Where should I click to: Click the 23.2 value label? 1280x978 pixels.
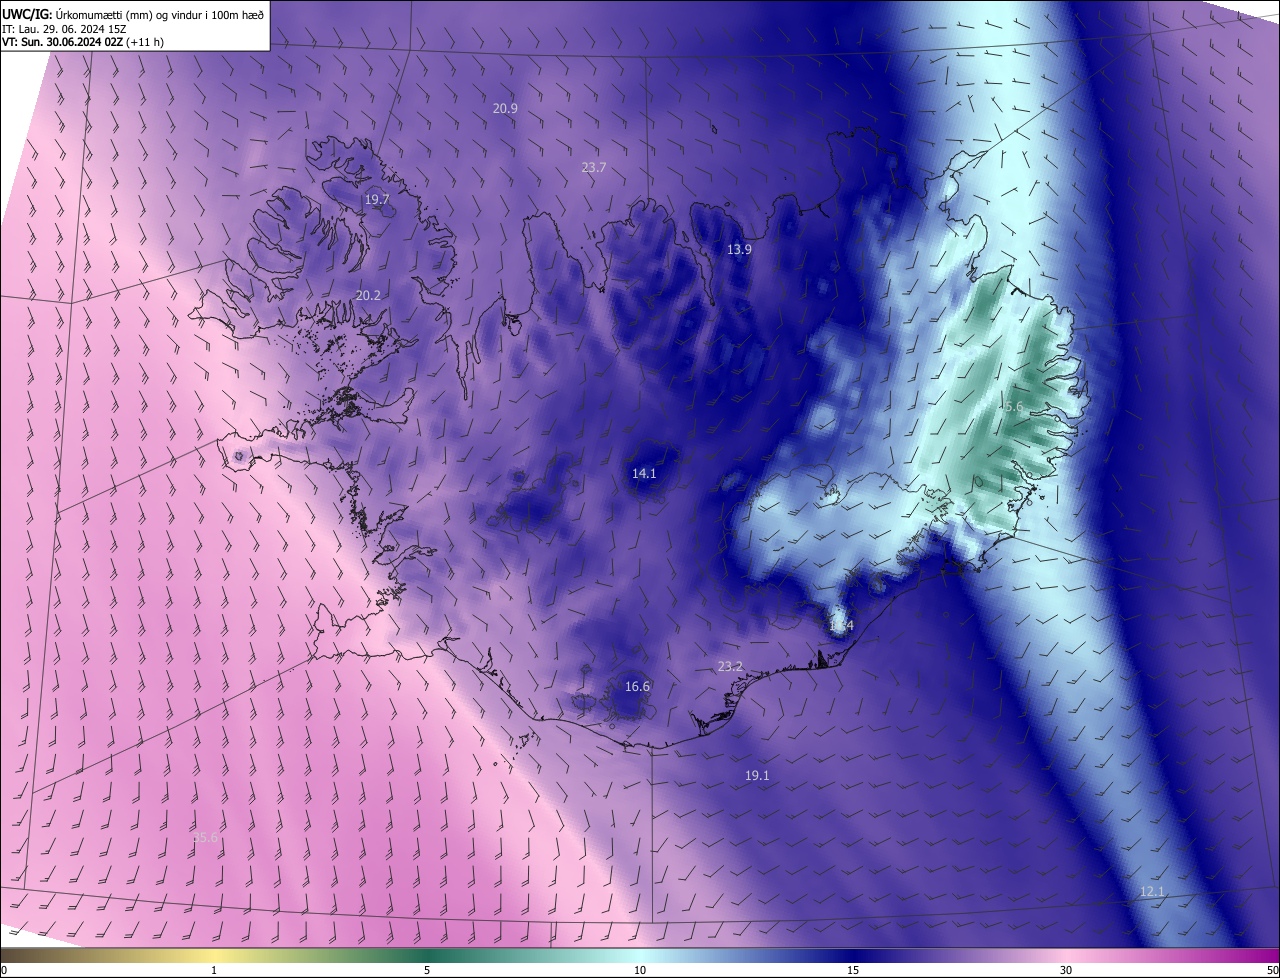click(730, 667)
